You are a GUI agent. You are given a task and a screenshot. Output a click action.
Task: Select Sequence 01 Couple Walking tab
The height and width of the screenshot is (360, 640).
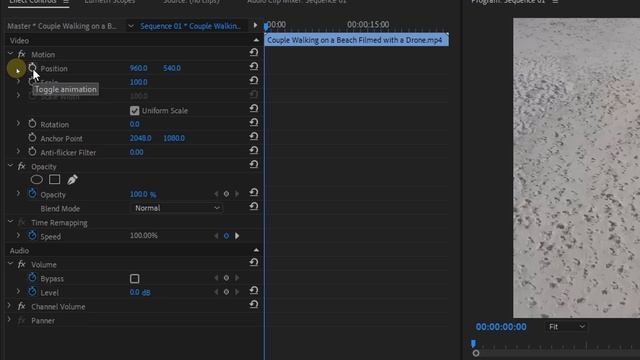pos(190,26)
